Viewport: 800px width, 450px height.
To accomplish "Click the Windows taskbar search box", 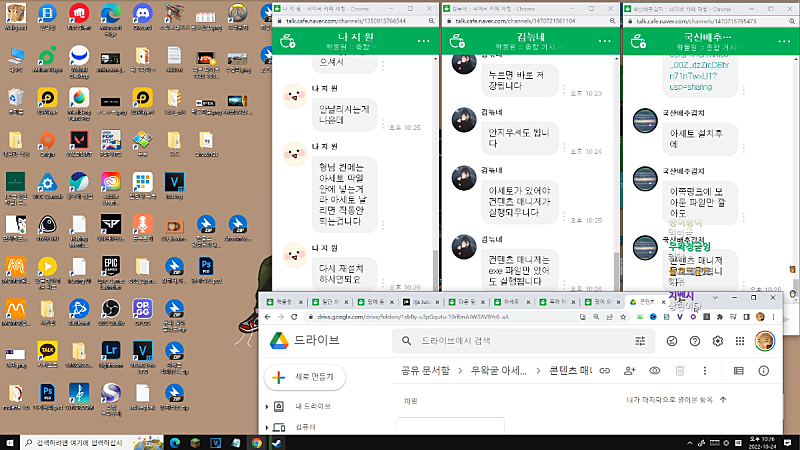I will pos(92,442).
